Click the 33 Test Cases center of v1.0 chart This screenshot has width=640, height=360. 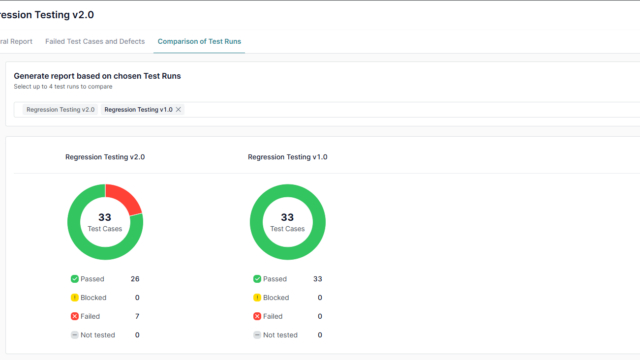pos(287,222)
